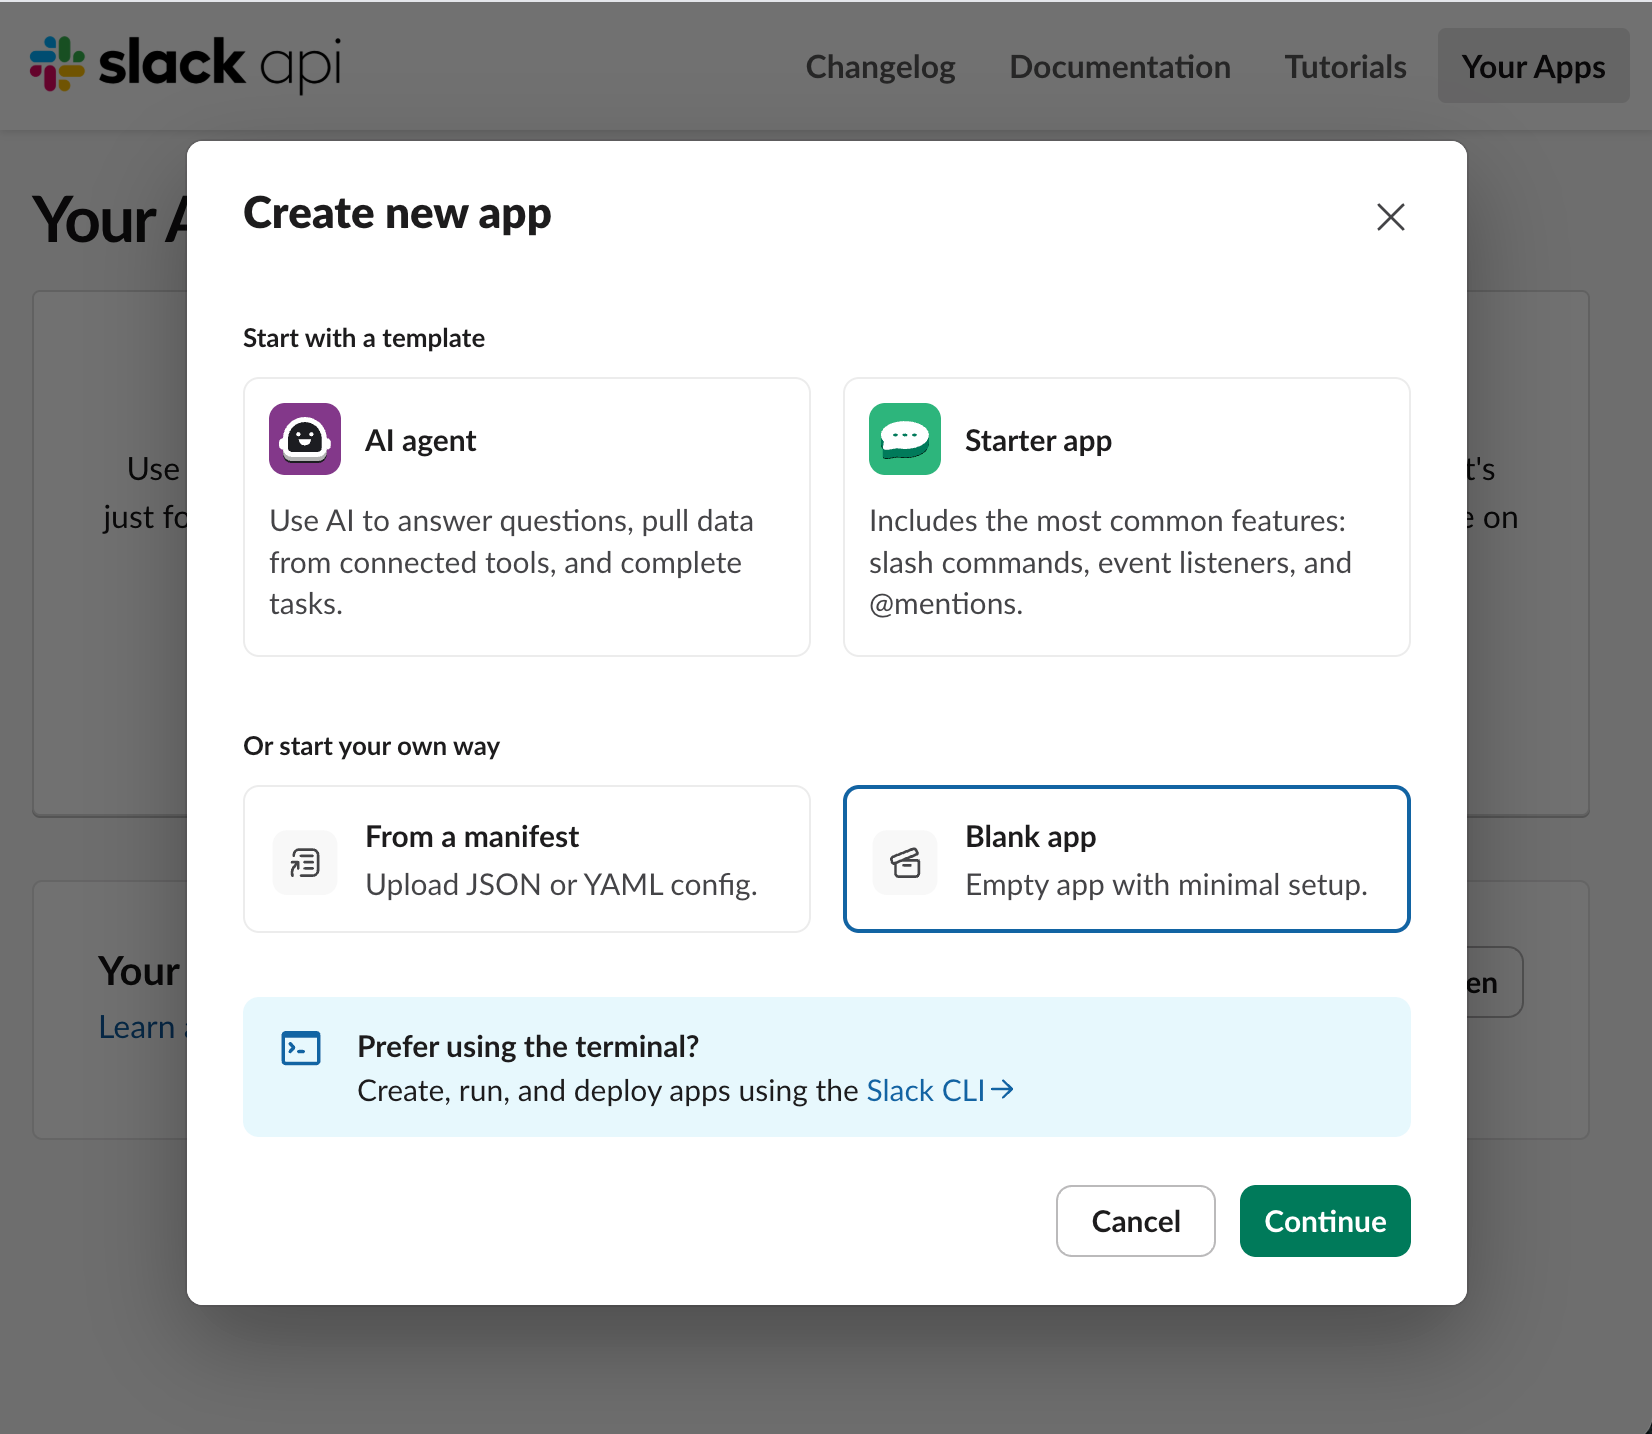Choose the Starter app template card
This screenshot has width=1652, height=1434.
[1127, 517]
